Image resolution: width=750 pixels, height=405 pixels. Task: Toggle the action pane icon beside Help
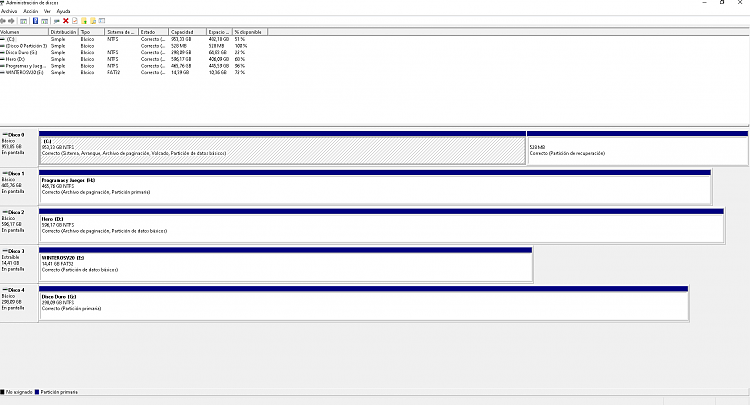click(x=44, y=21)
